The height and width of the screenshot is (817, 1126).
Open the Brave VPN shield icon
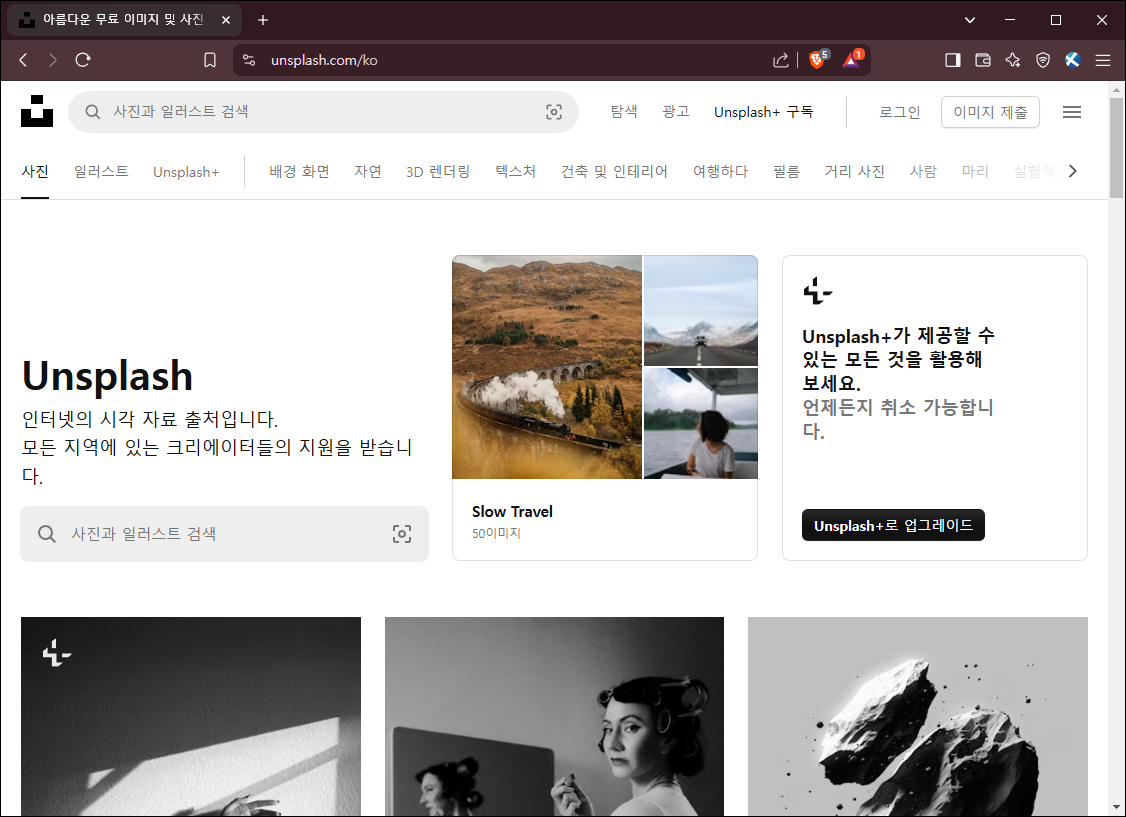pyautogui.click(x=1043, y=60)
